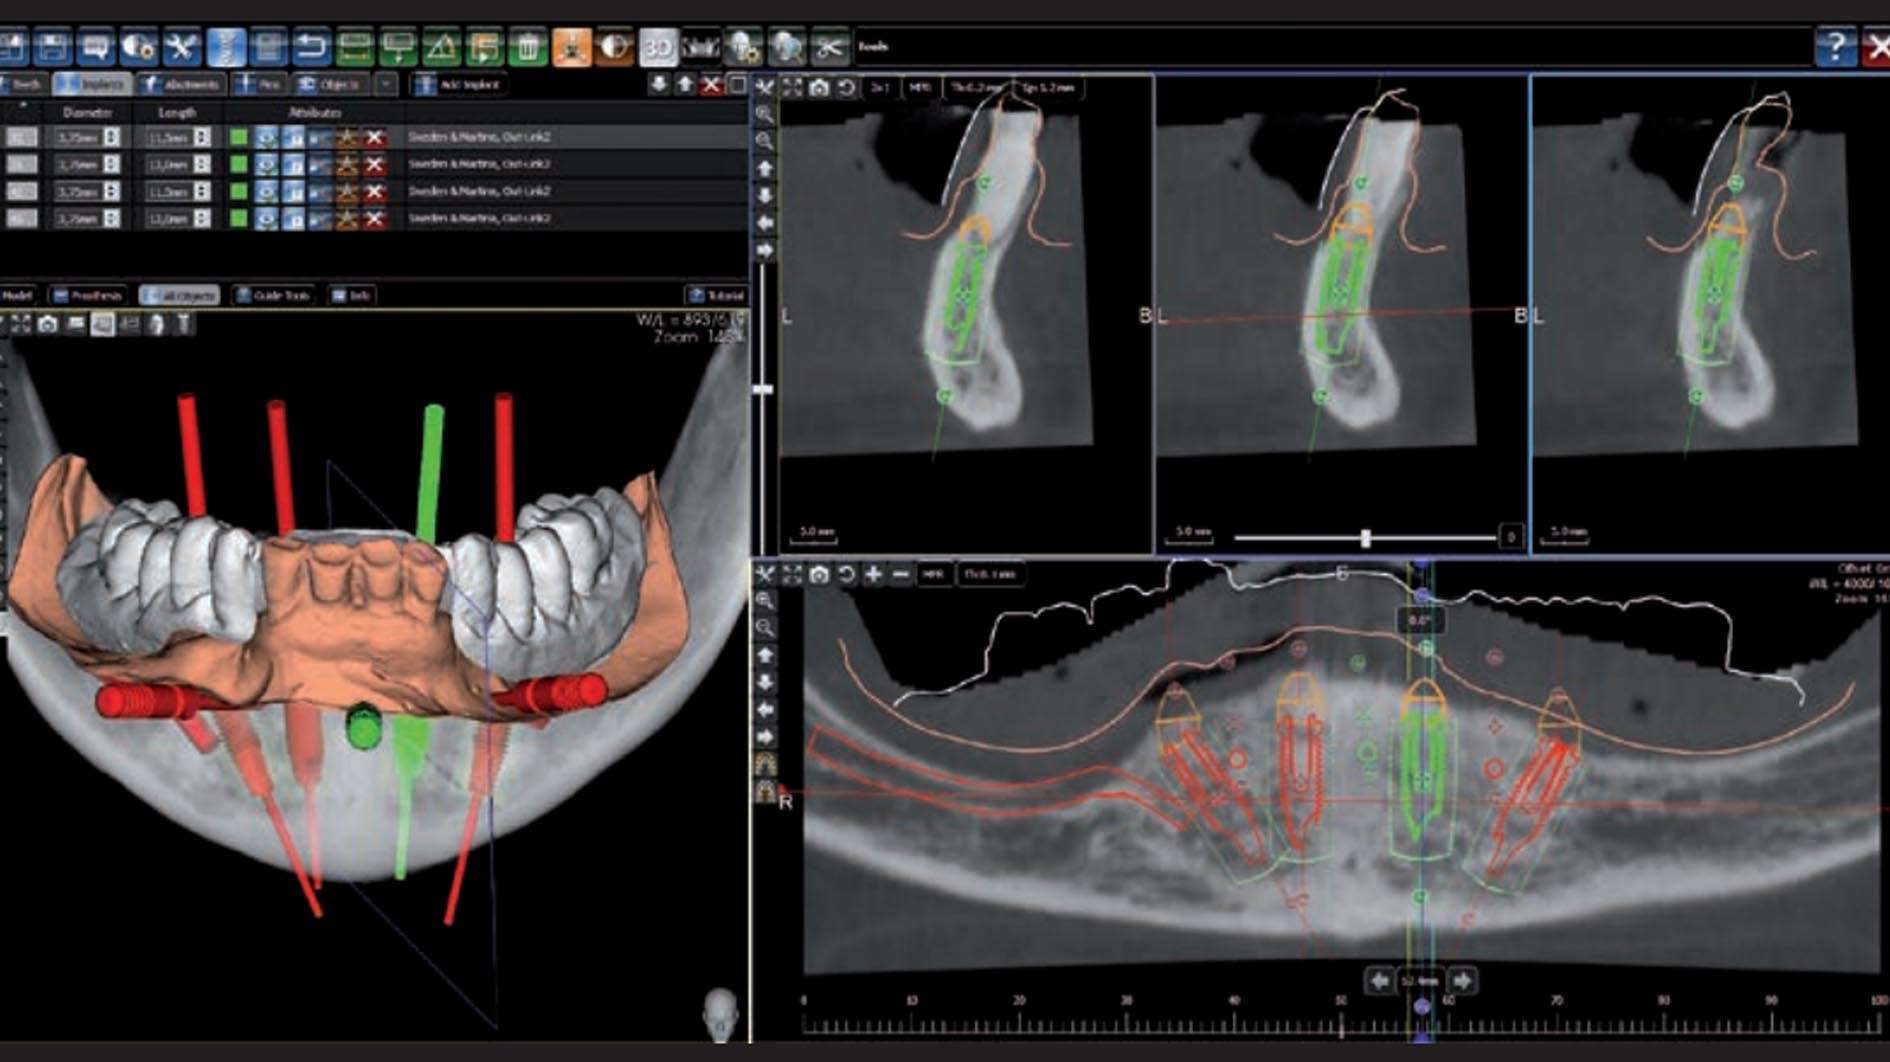
Task: Switch to the Abutments tab
Action: (183, 85)
